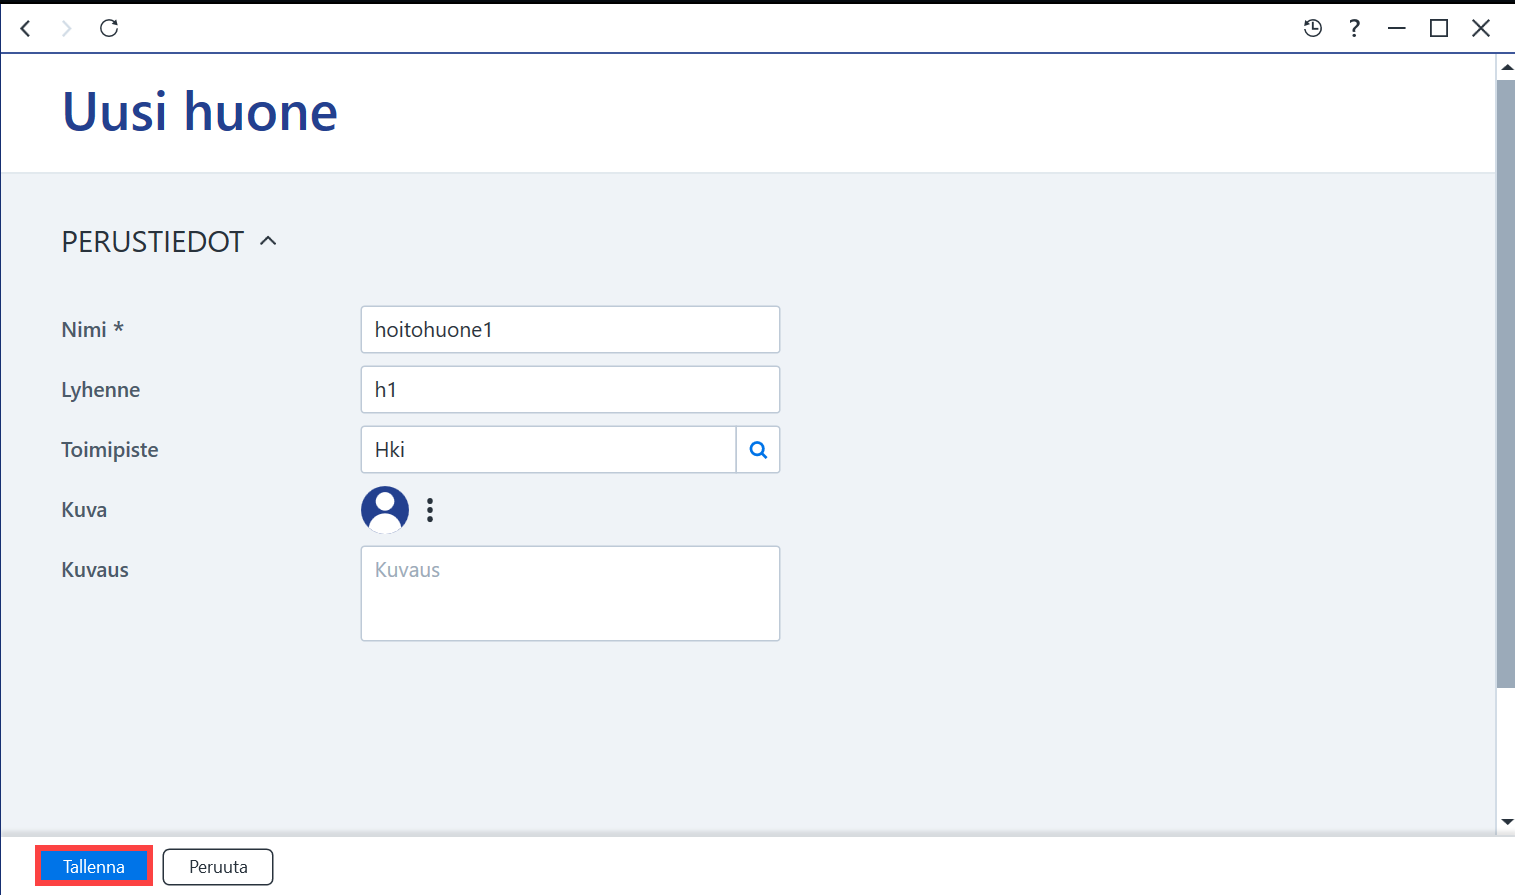The image size is (1515, 895).
Task: Click the Kuvaus label text
Action: point(95,570)
